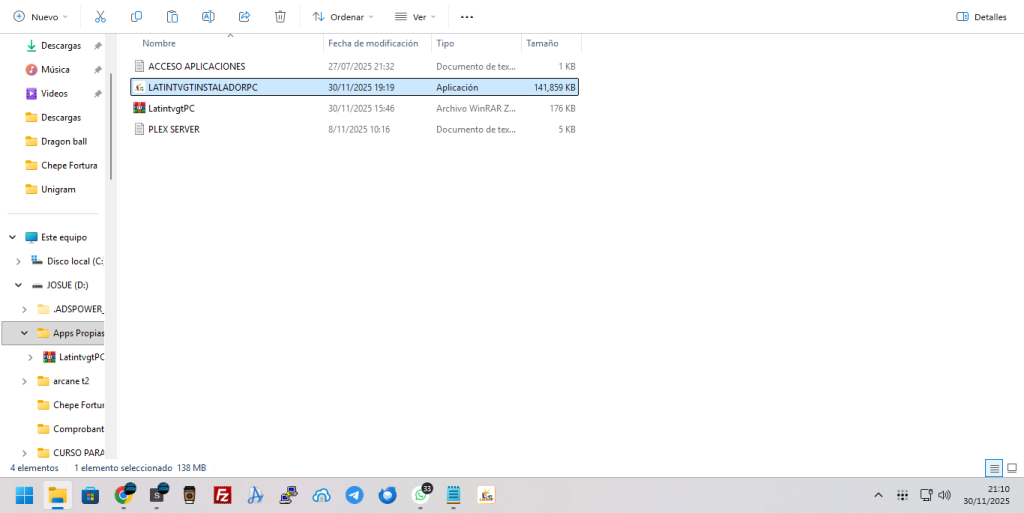Screen dimensions: 1024x513
Task: Select Dragon ball folder in sidebar
Action: [x=64, y=141]
